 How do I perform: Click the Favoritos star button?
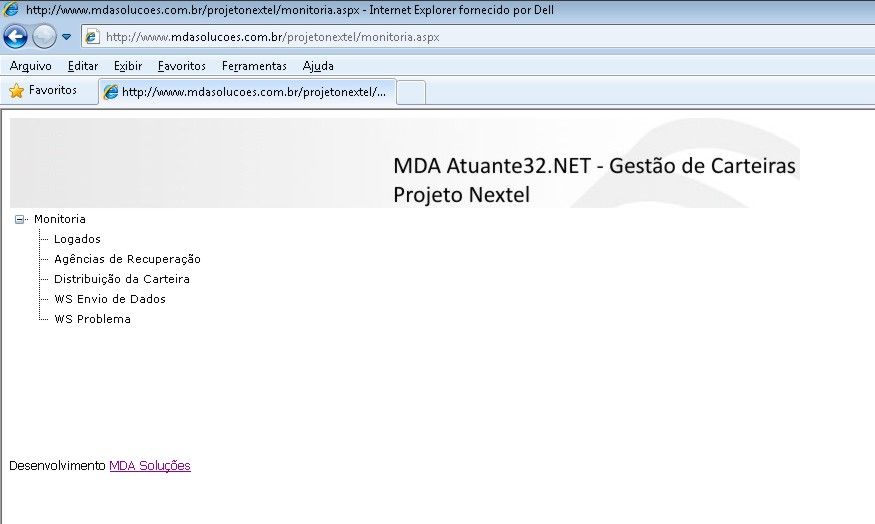pos(43,90)
